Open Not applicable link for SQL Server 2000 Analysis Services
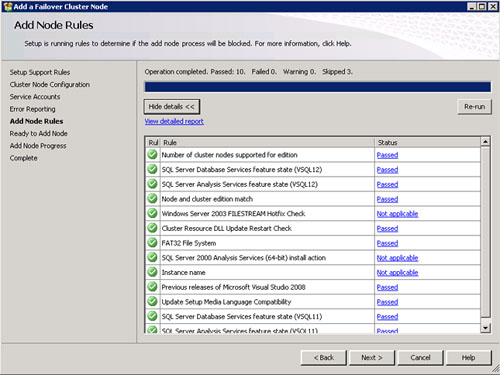Viewport: 500px width, 375px height. pyautogui.click(x=397, y=258)
